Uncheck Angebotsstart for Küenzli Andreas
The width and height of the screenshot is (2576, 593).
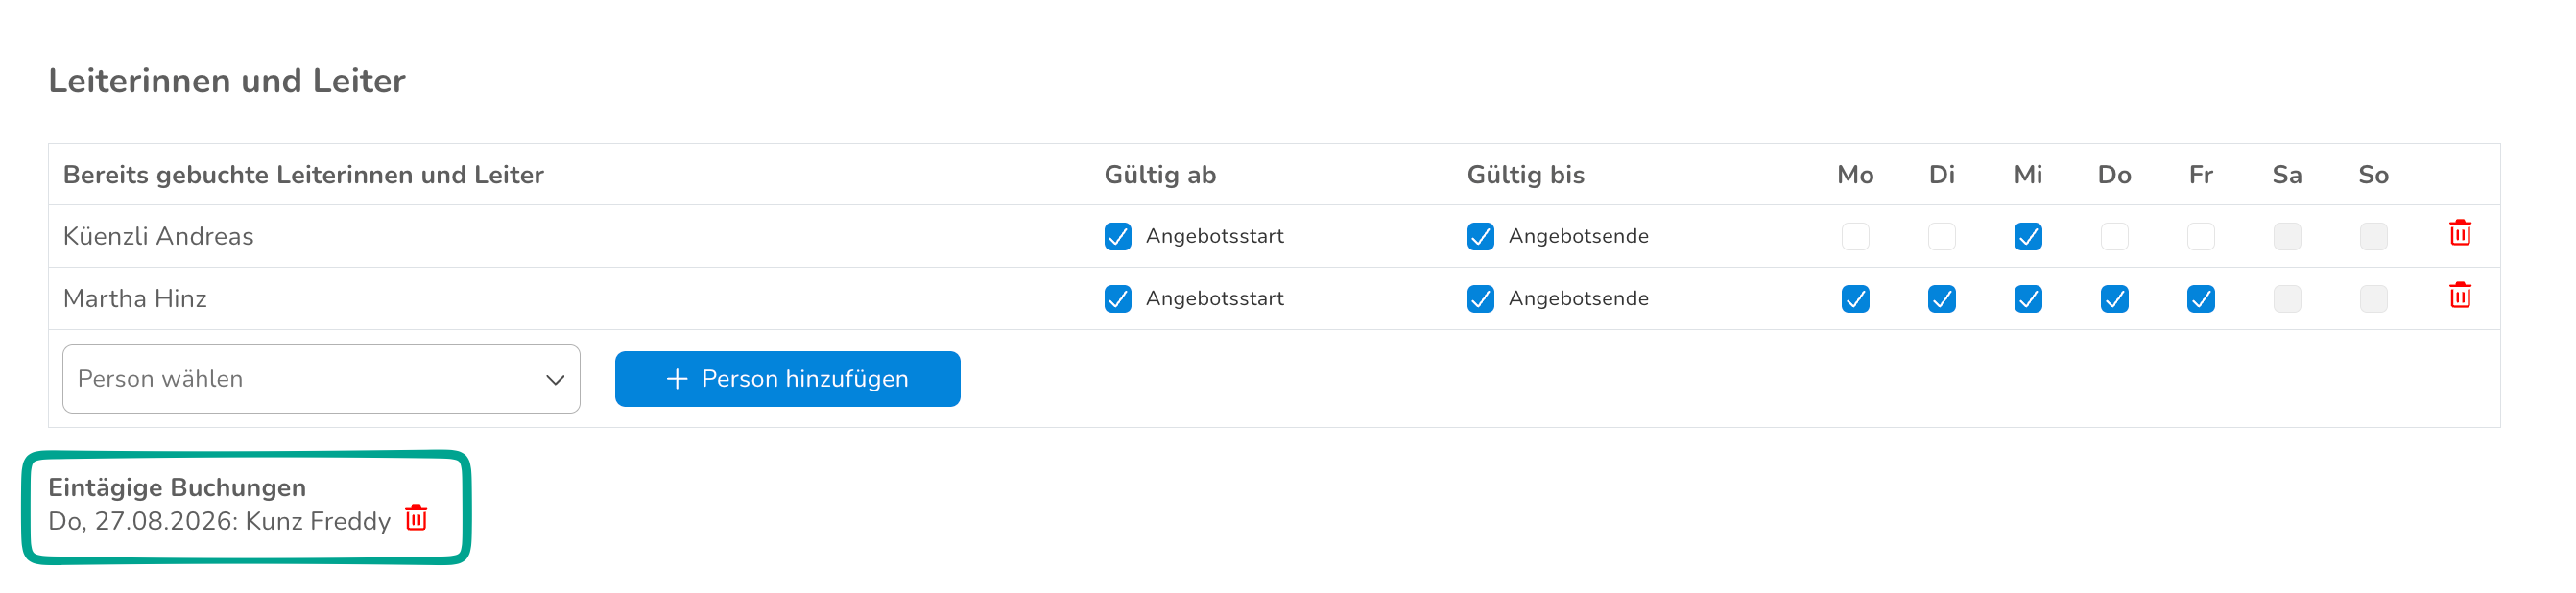point(1118,237)
